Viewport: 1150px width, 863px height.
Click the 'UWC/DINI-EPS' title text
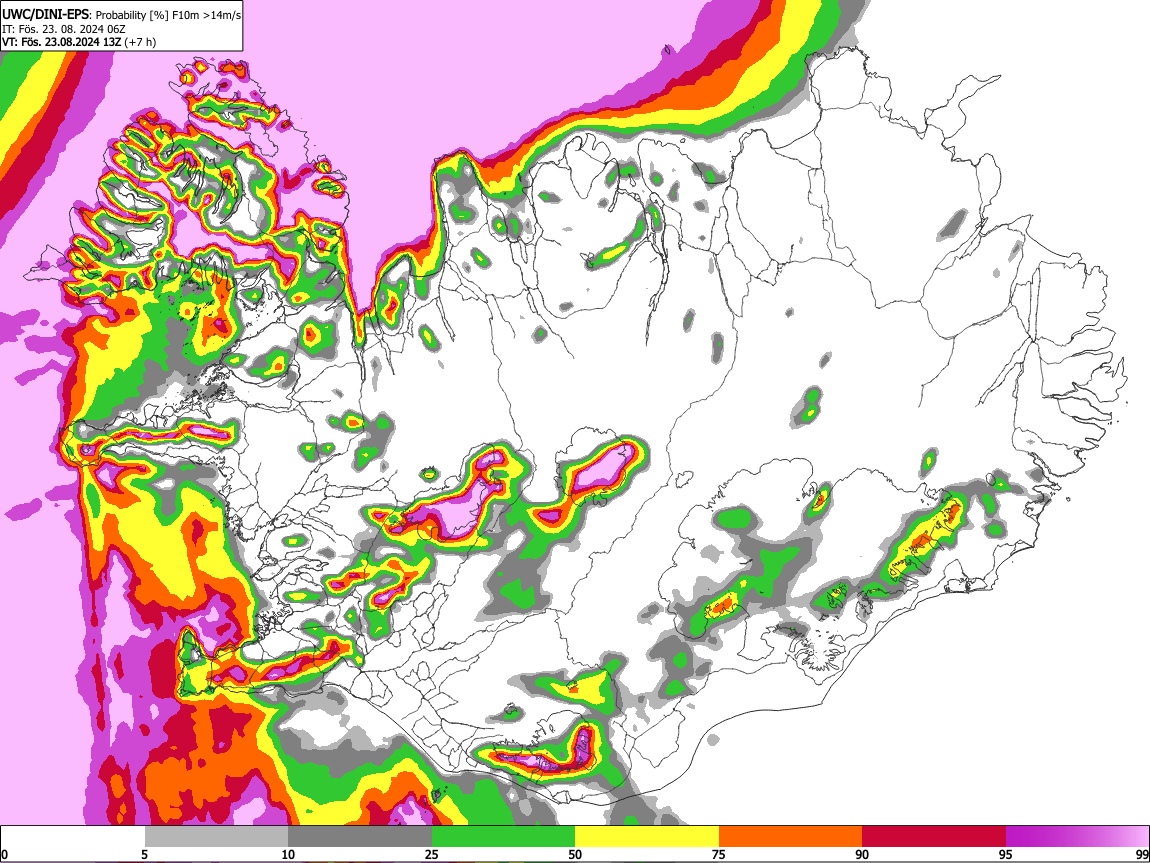(x=46, y=15)
